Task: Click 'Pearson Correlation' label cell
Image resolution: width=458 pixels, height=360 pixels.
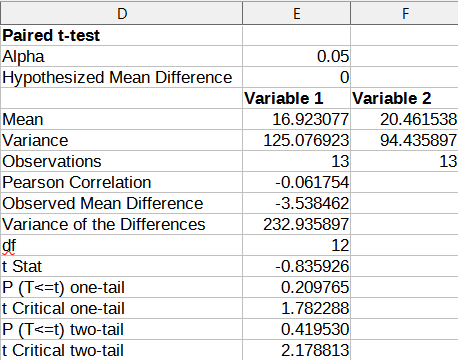Action: pyautogui.click(x=122, y=182)
